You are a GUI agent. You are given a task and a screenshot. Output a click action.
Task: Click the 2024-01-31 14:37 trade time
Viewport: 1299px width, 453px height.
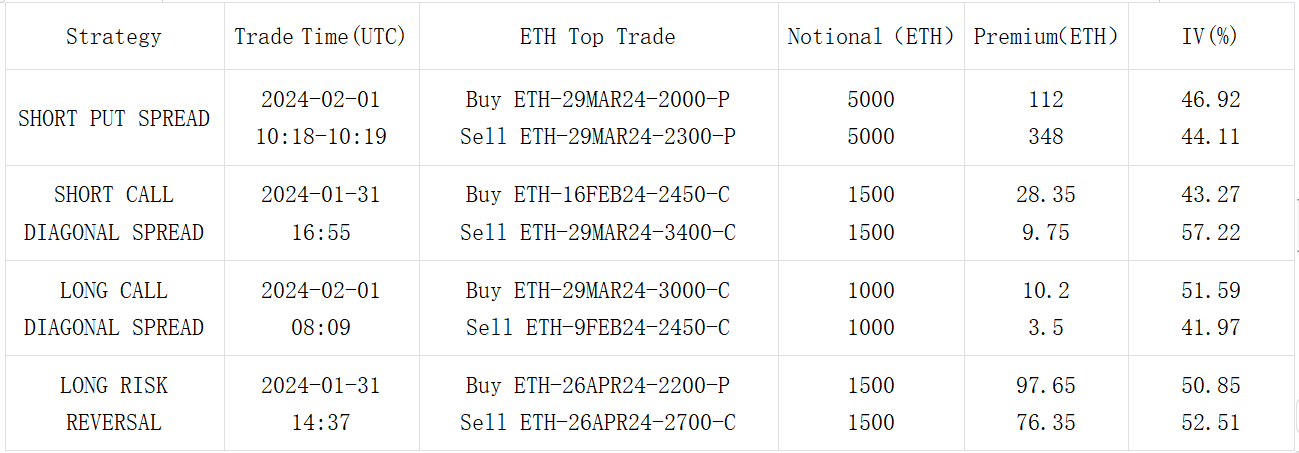(320, 404)
